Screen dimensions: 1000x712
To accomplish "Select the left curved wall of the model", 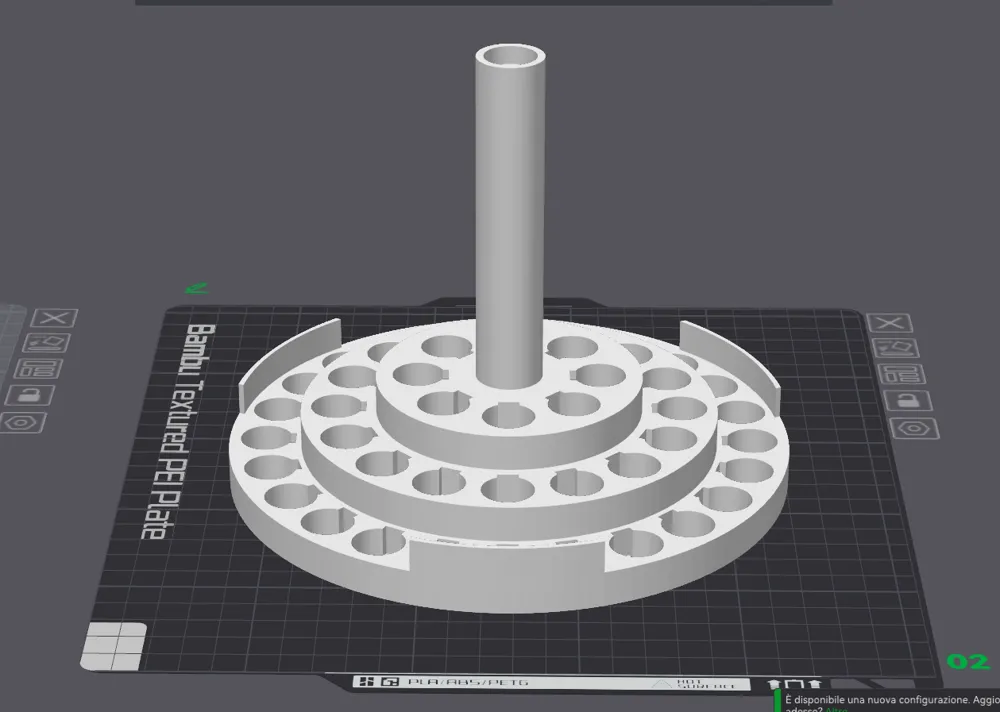I will [288, 362].
